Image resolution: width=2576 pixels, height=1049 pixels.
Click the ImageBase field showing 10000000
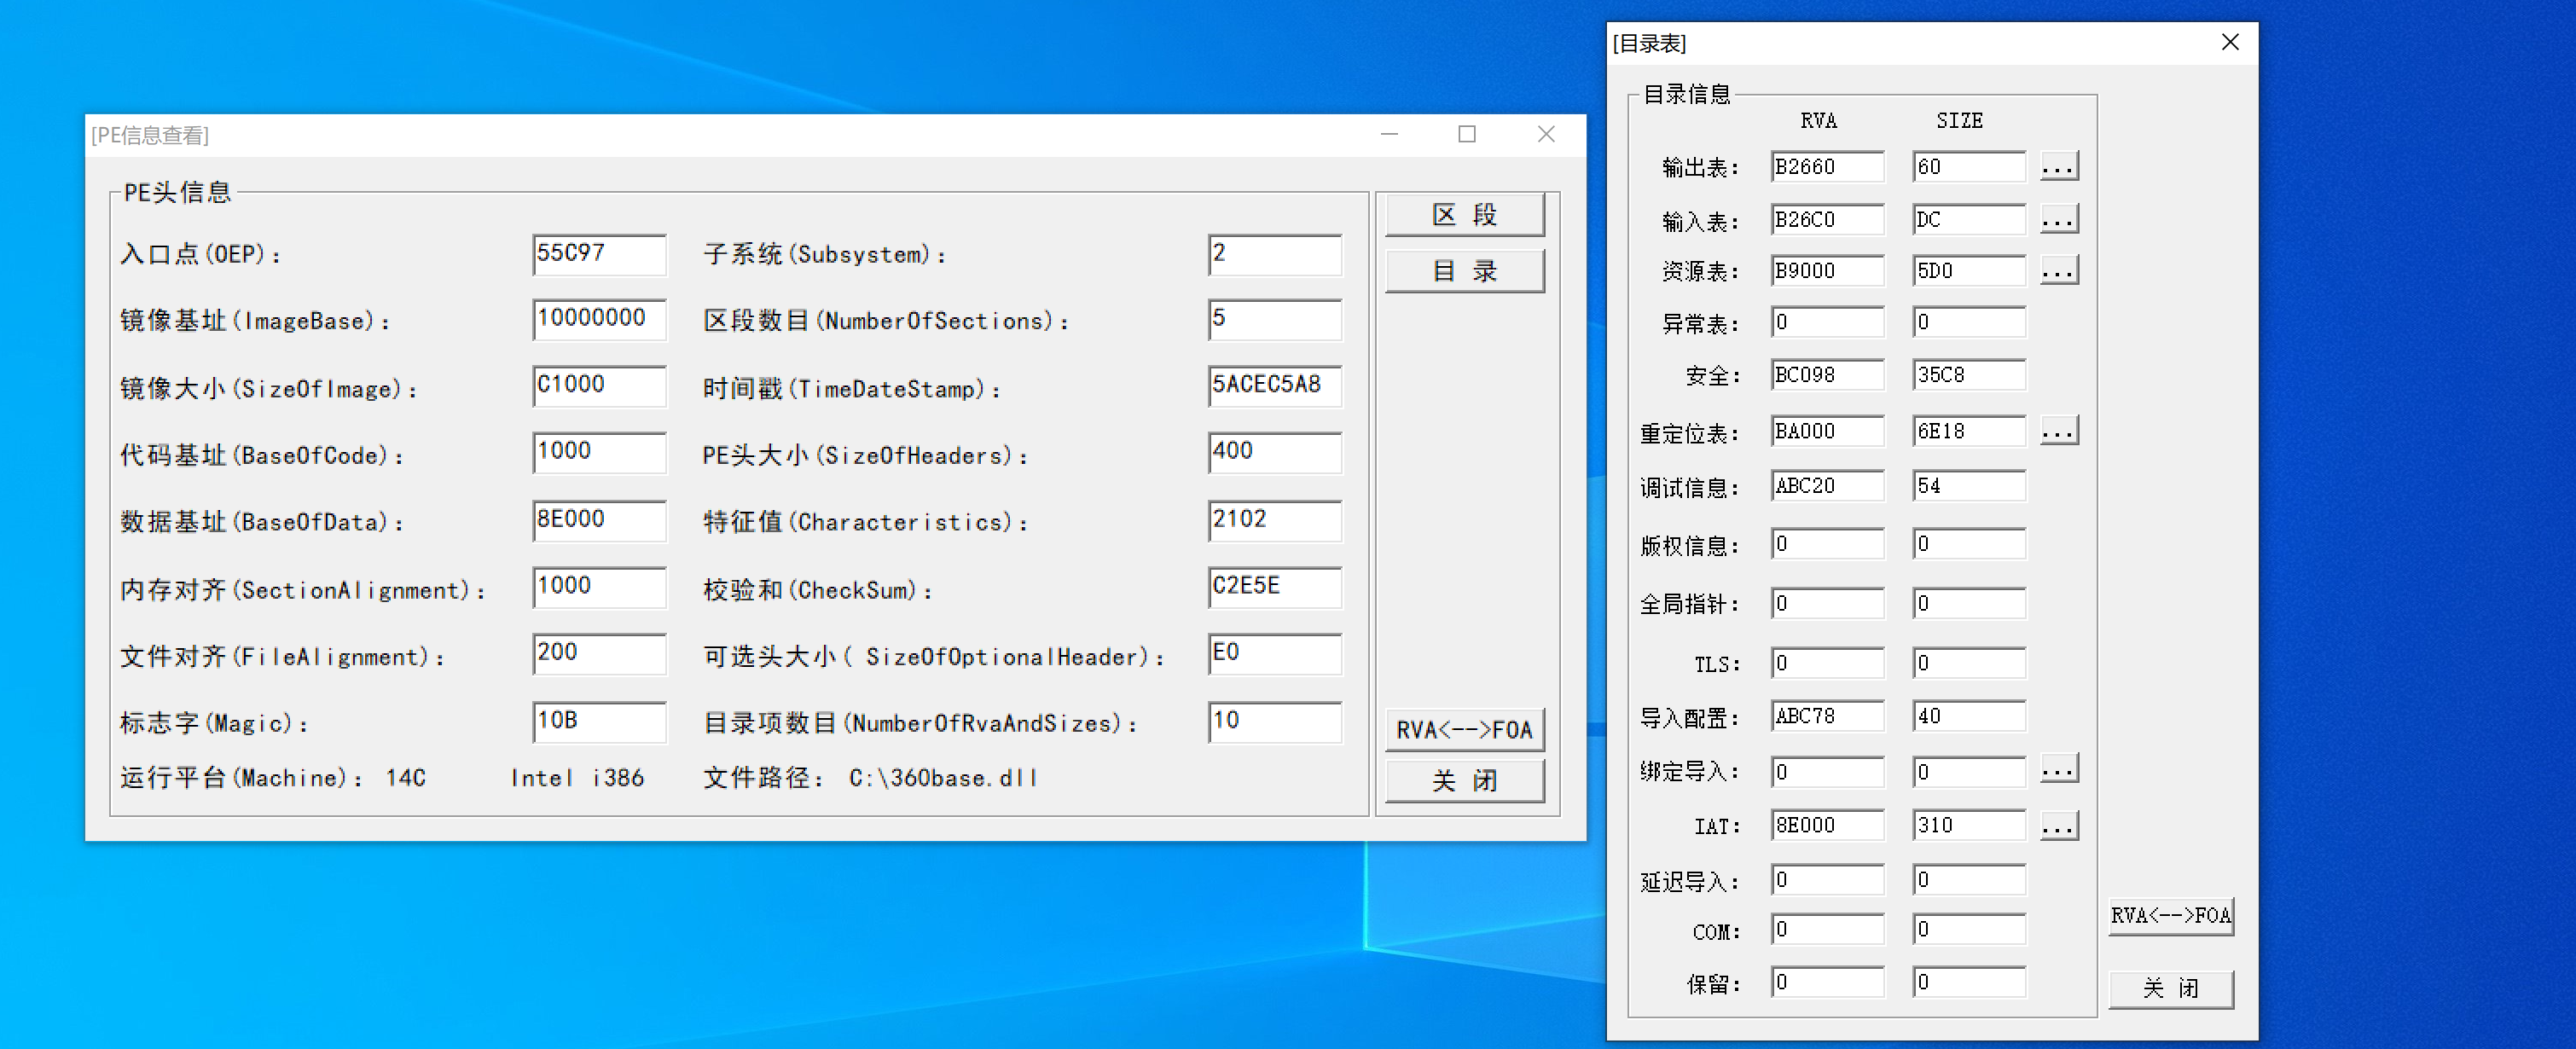pyautogui.click(x=598, y=319)
